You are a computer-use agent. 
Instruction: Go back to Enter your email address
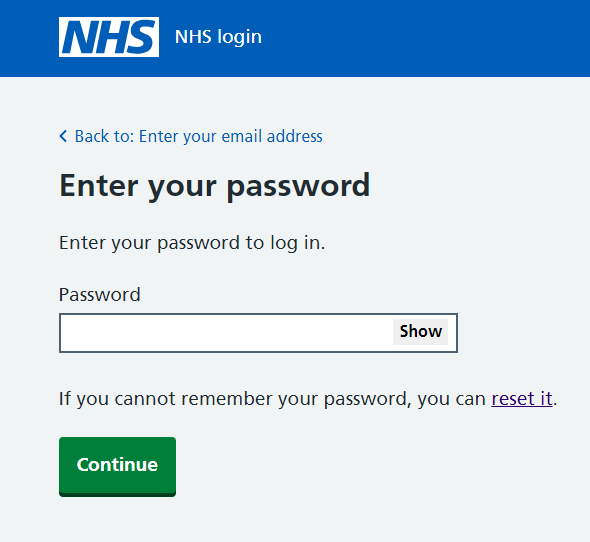pyautogui.click(x=198, y=136)
